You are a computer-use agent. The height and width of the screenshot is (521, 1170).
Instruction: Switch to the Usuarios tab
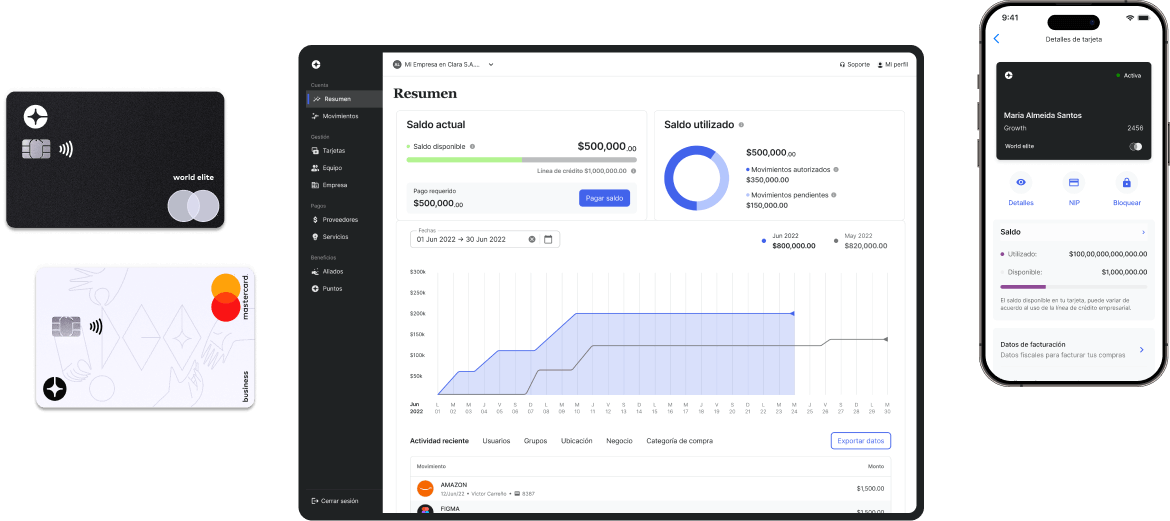coord(496,441)
